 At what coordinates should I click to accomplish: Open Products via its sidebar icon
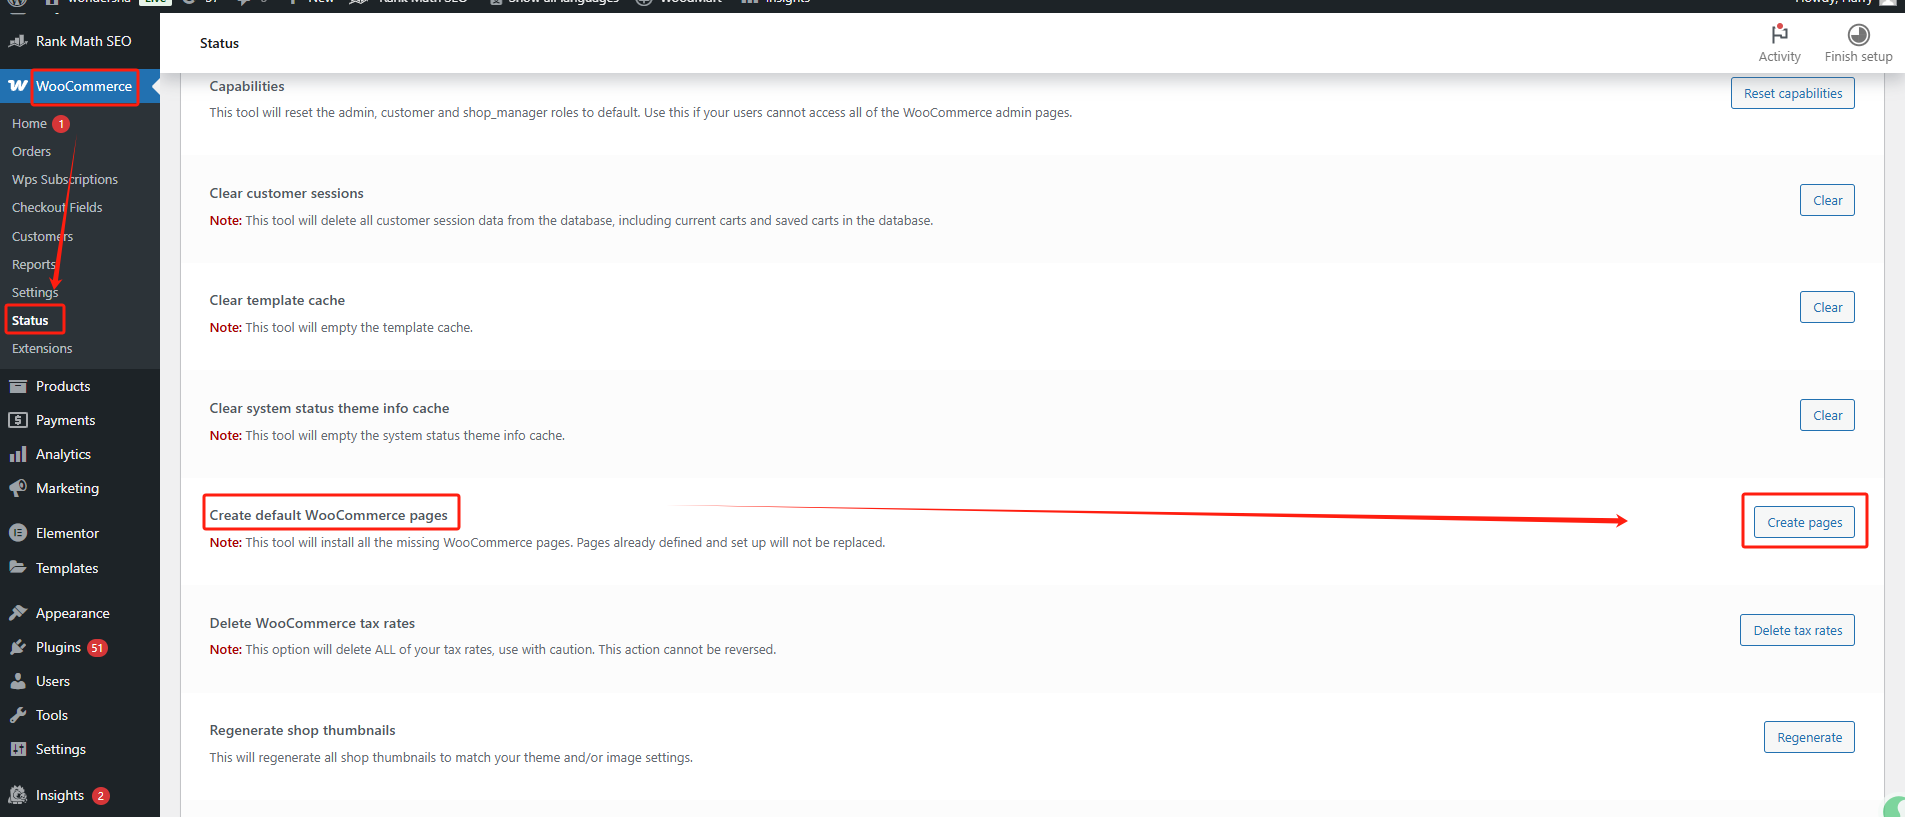click(x=18, y=386)
